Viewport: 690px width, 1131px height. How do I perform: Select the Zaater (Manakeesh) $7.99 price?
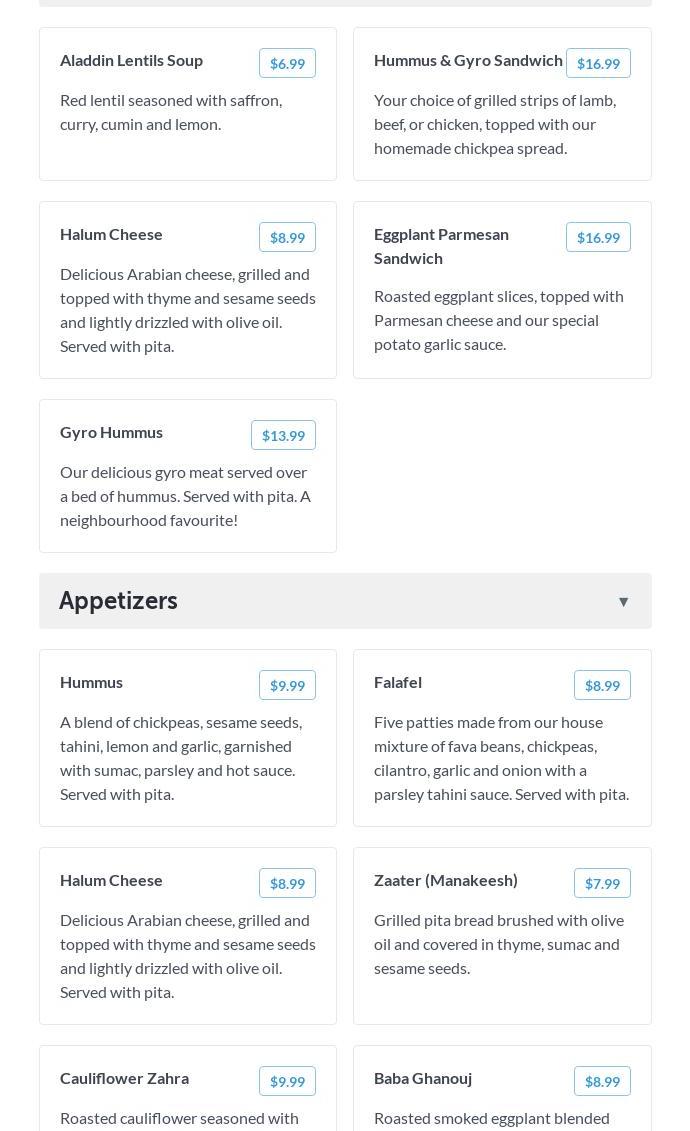tap(602, 883)
